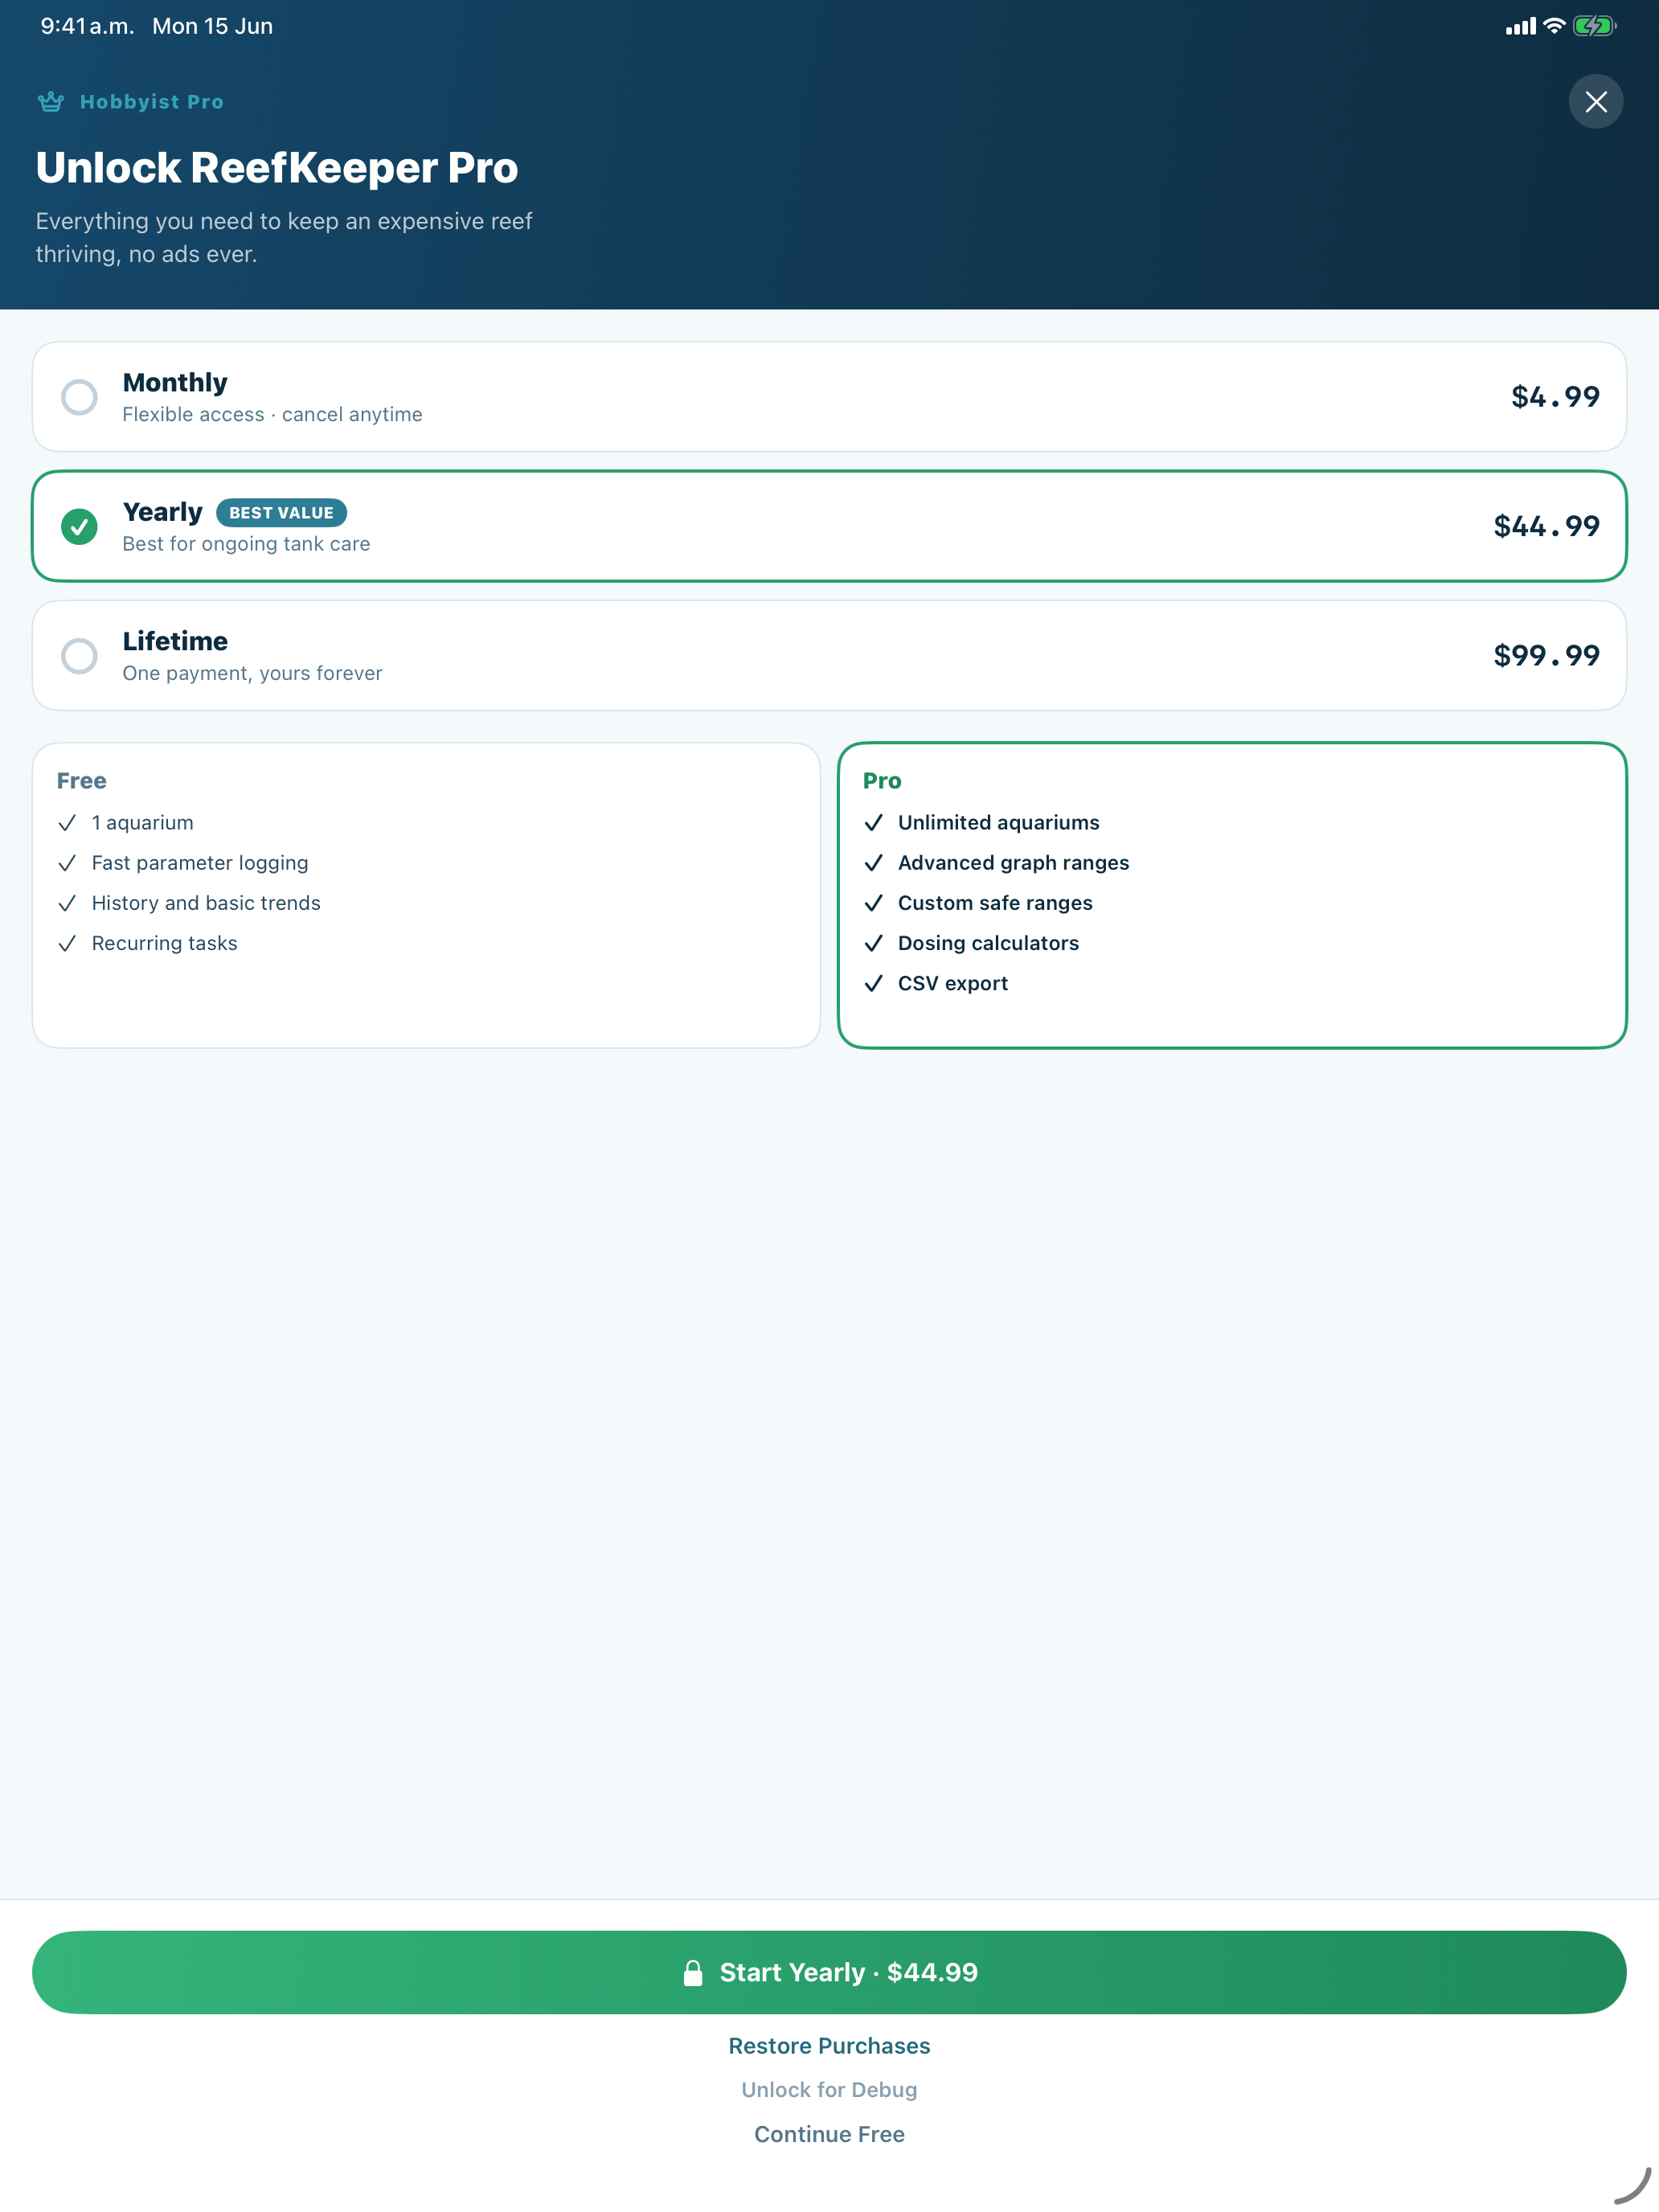Tap checkmark beside Unlimited aquariums

click(x=873, y=823)
